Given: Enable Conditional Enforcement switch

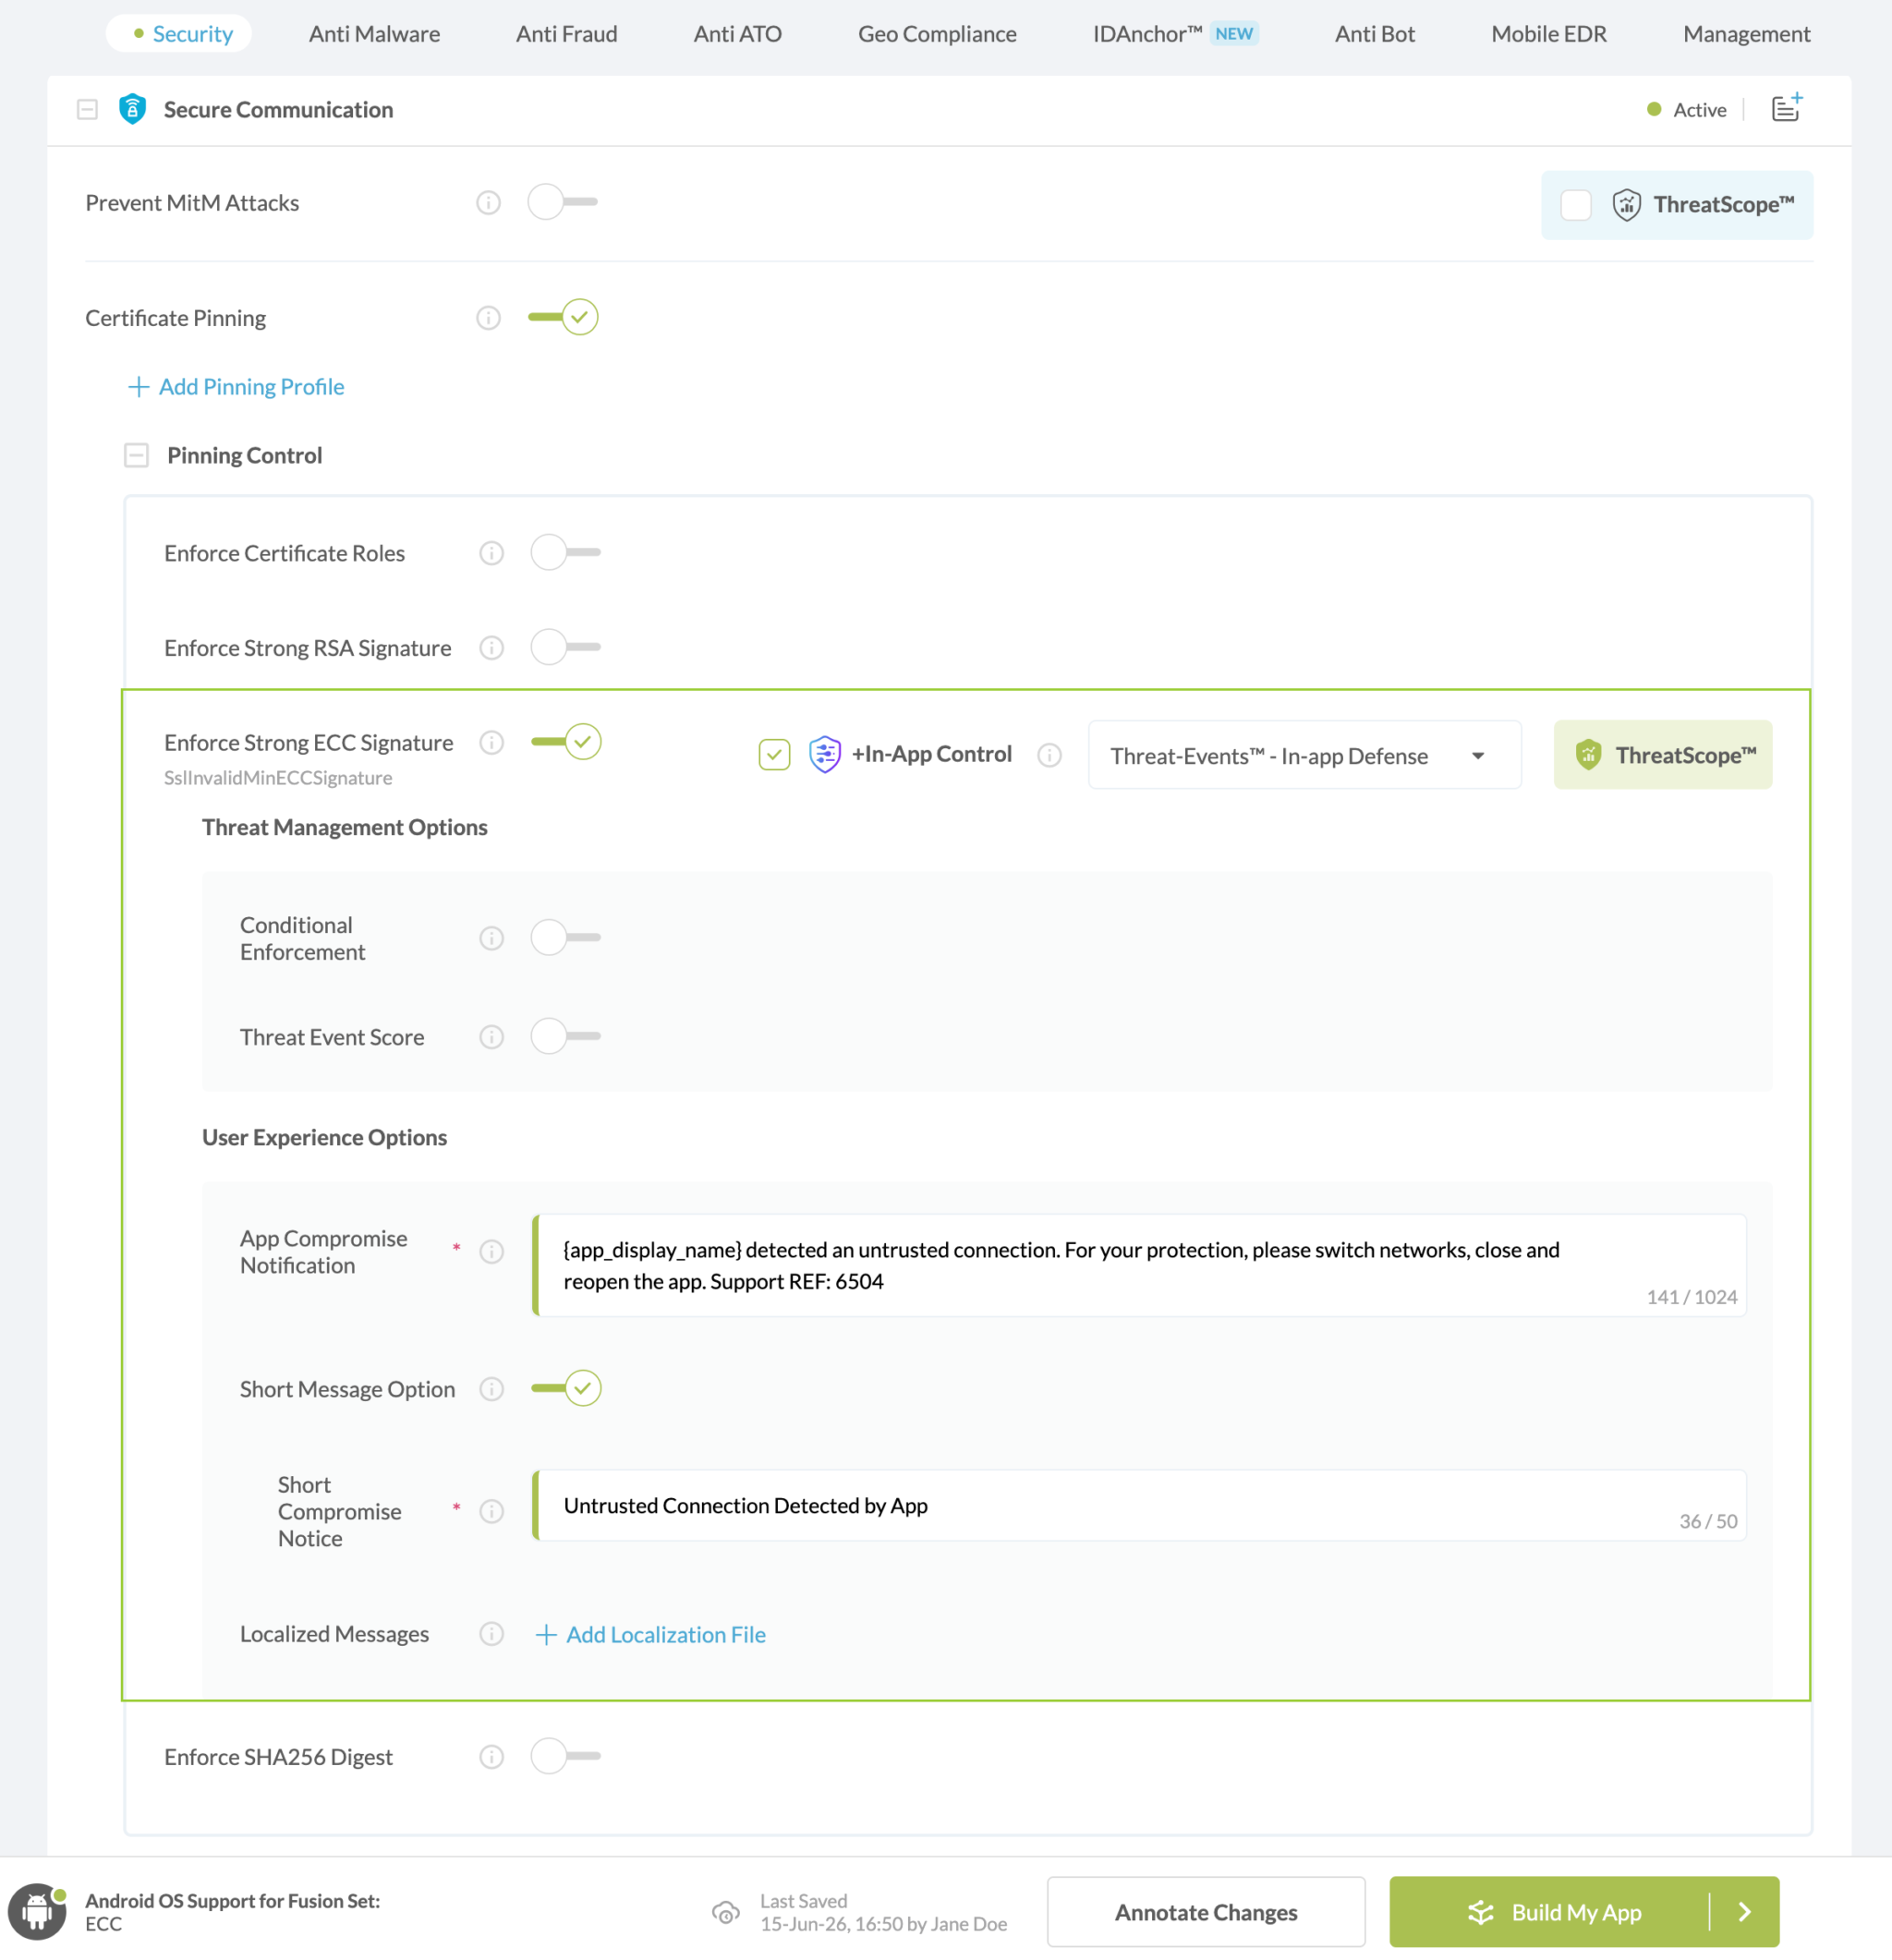Looking at the screenshot, I should coord(566,938).
